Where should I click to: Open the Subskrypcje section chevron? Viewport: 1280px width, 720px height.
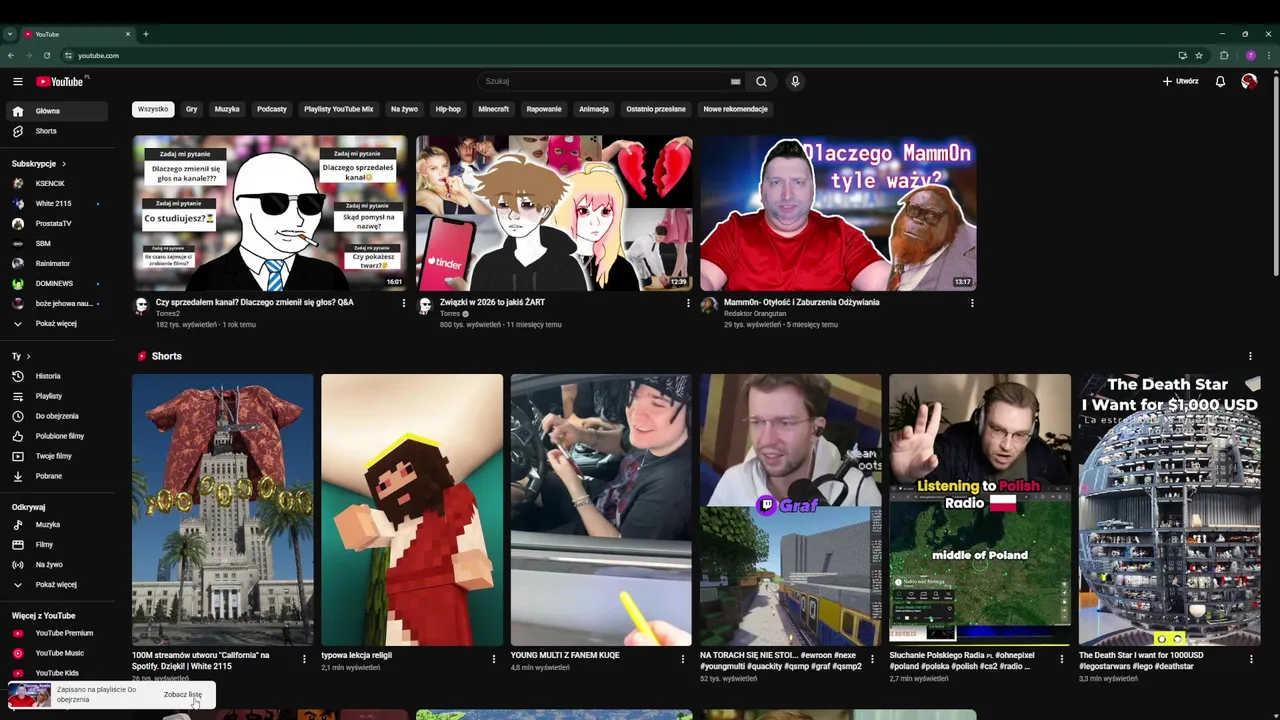(64, 163)
